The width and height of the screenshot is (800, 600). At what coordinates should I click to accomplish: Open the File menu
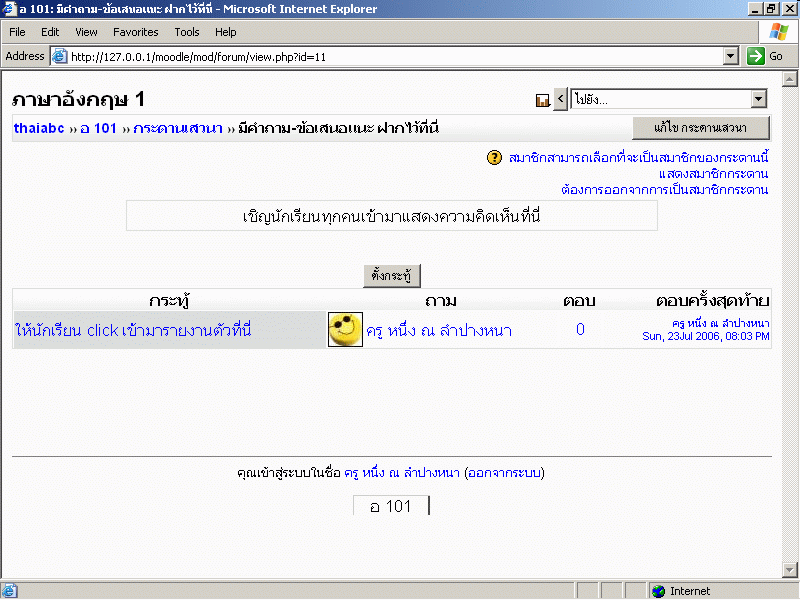17,32
